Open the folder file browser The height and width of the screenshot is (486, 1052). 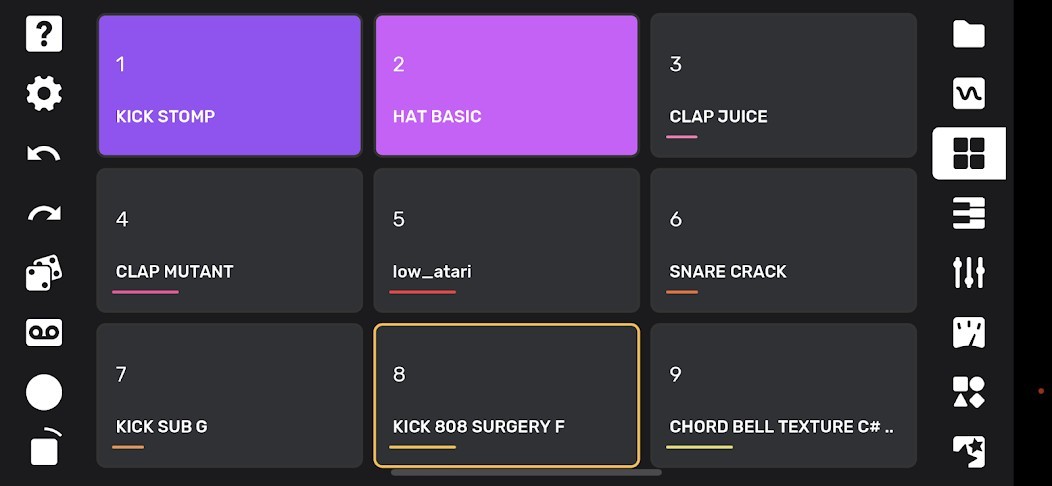coord(968,34)
